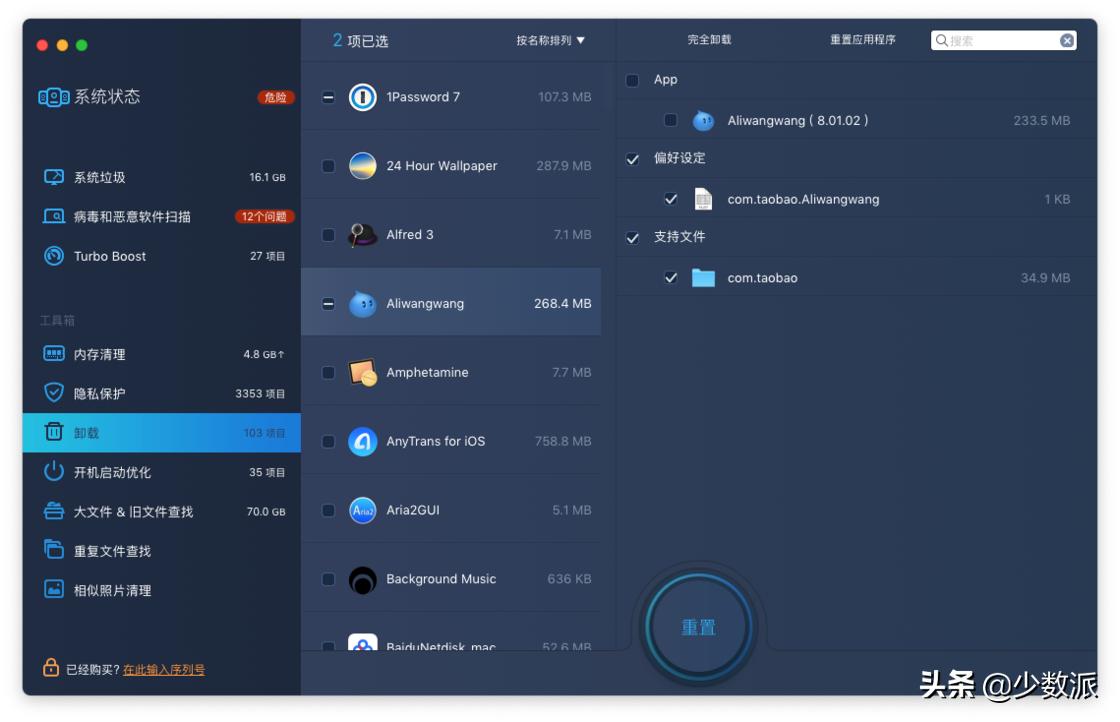Viewport: 1120px width, 722px height.
Task: Click the 系统垃圾 monitor icon
Action: click(x=54, y=177)
